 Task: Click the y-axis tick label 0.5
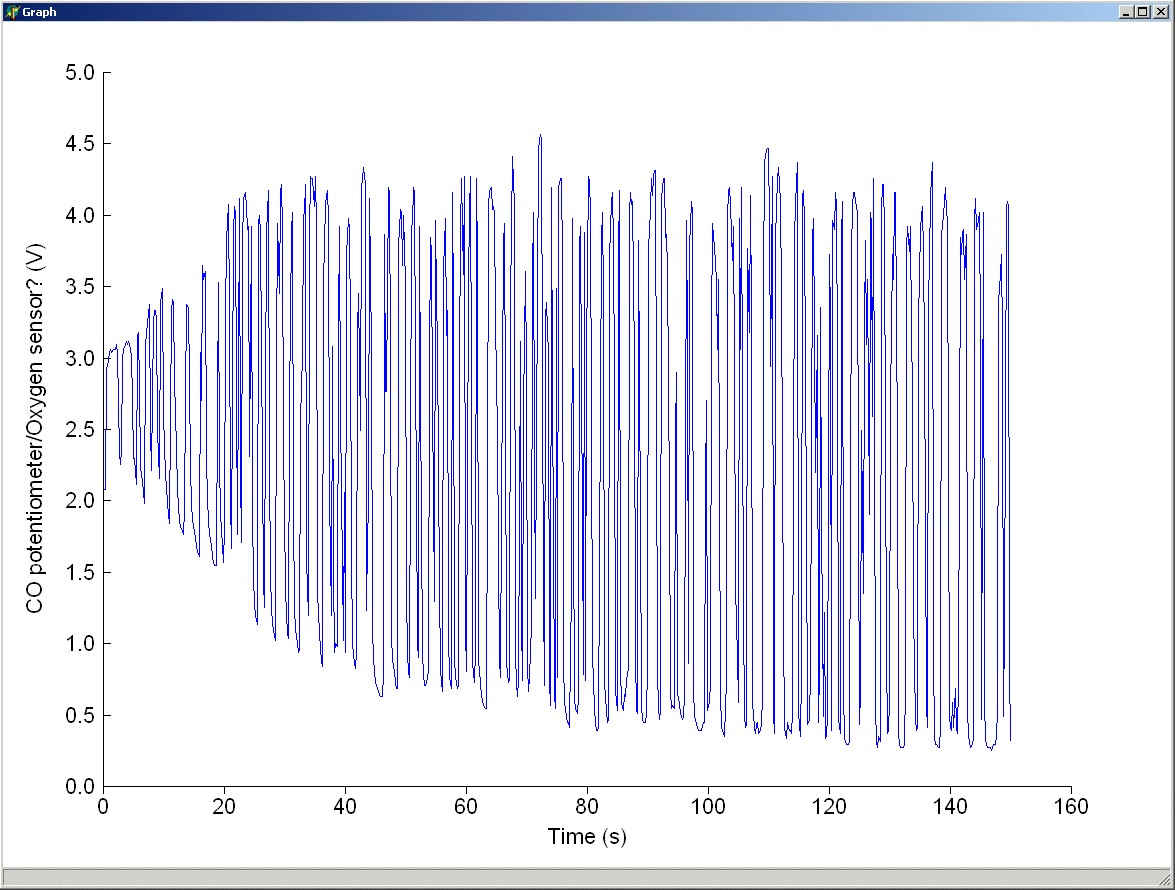click(x=80, y=715)
